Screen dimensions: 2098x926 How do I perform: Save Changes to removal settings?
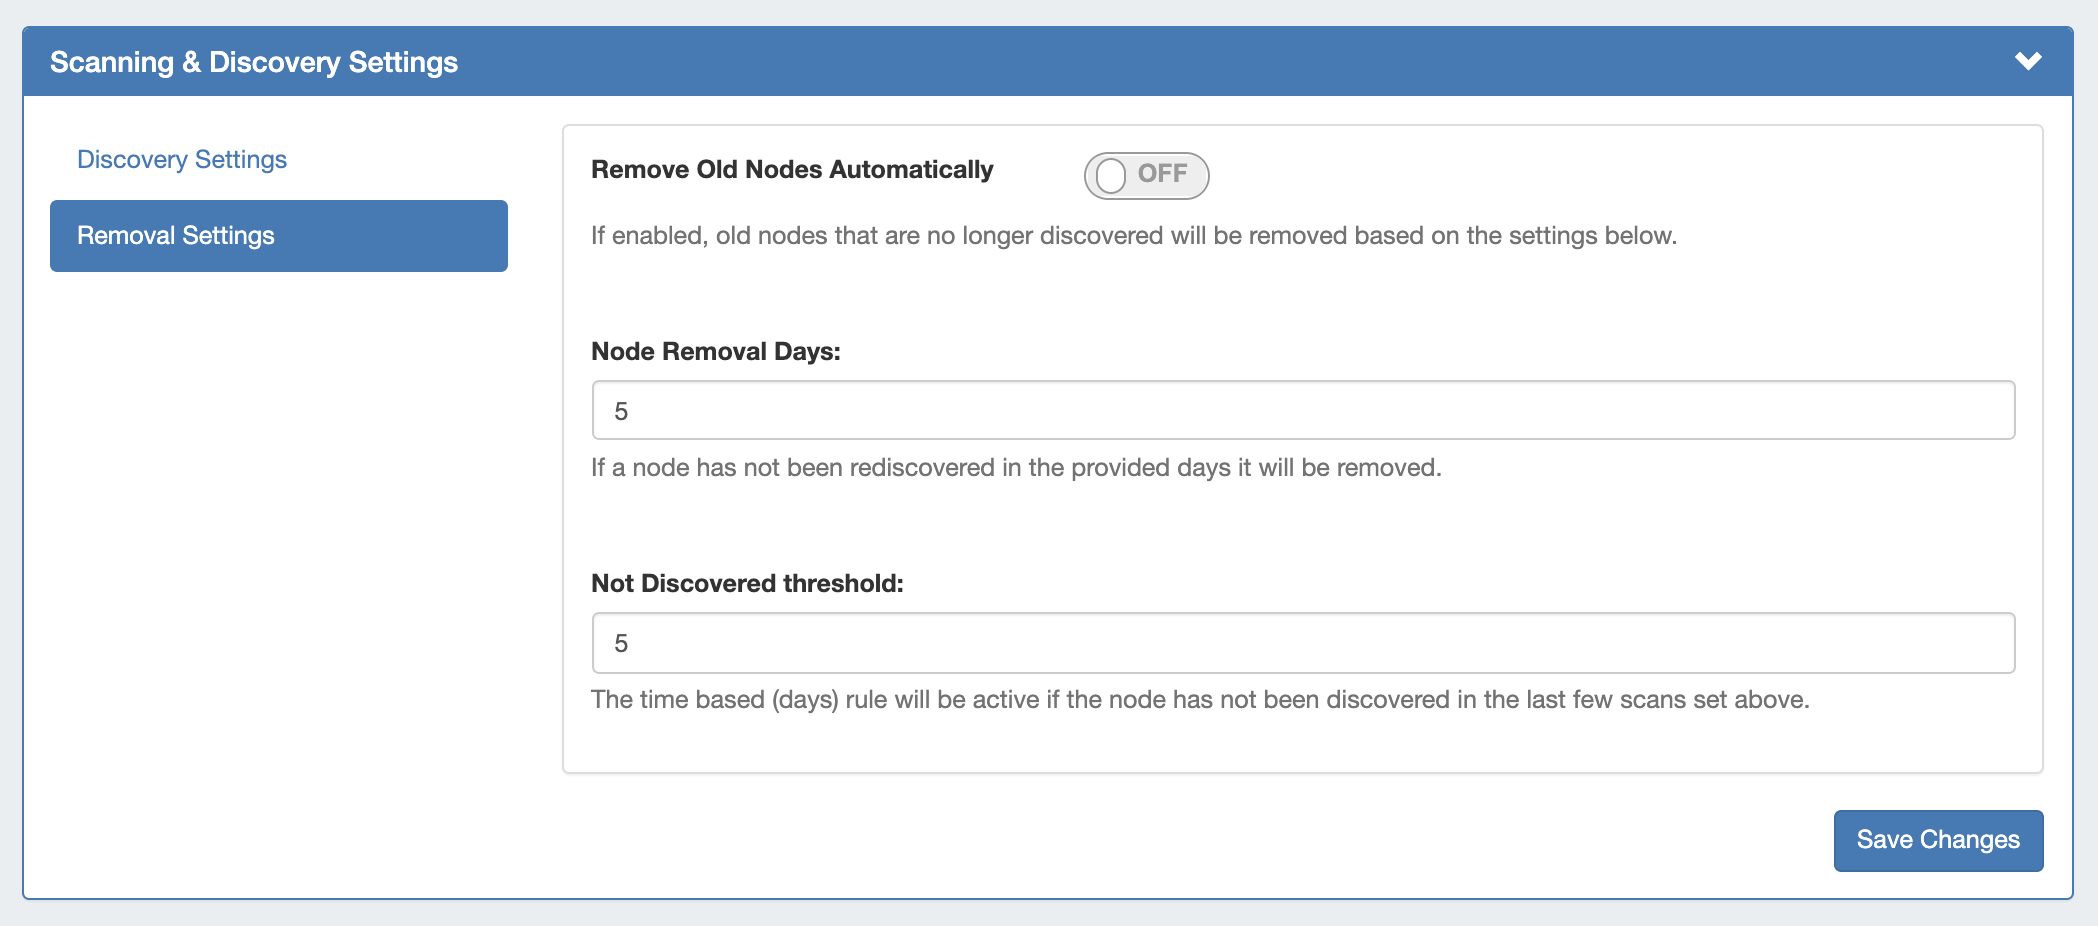pos(1937,840)
